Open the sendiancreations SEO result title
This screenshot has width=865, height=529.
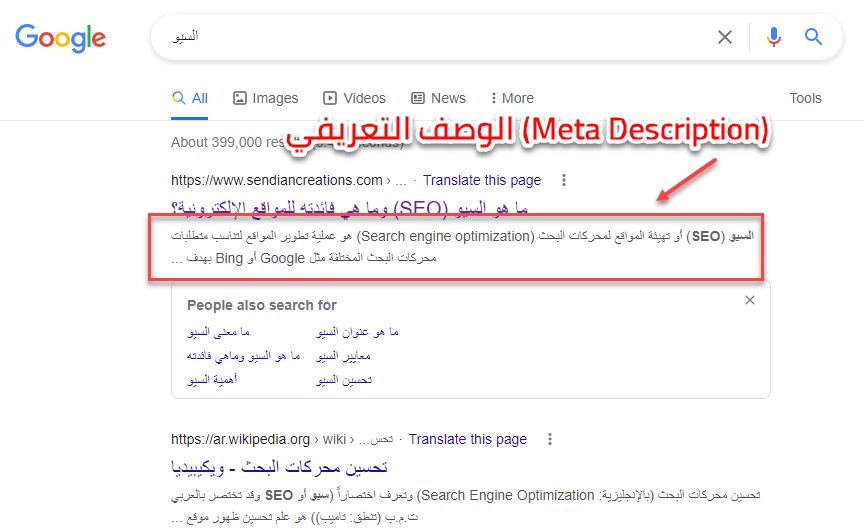[349, 207]
